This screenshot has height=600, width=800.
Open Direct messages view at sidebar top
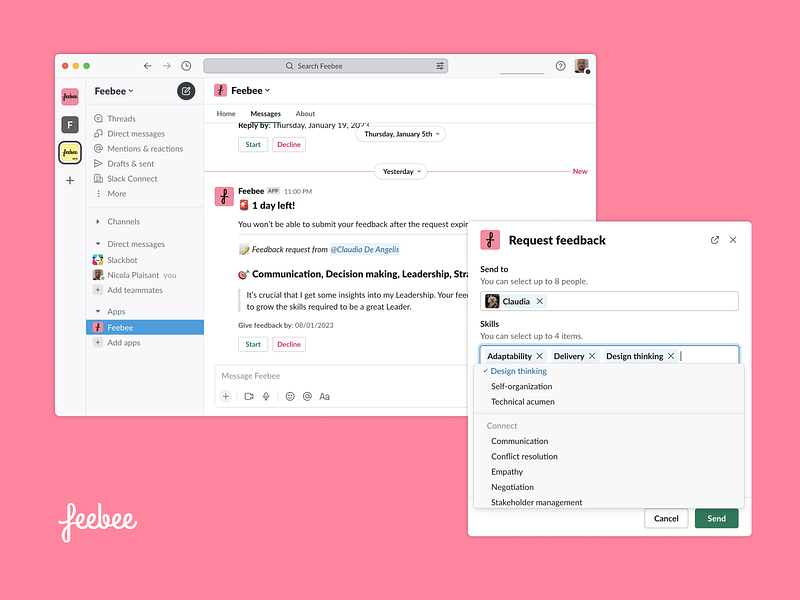136,134
